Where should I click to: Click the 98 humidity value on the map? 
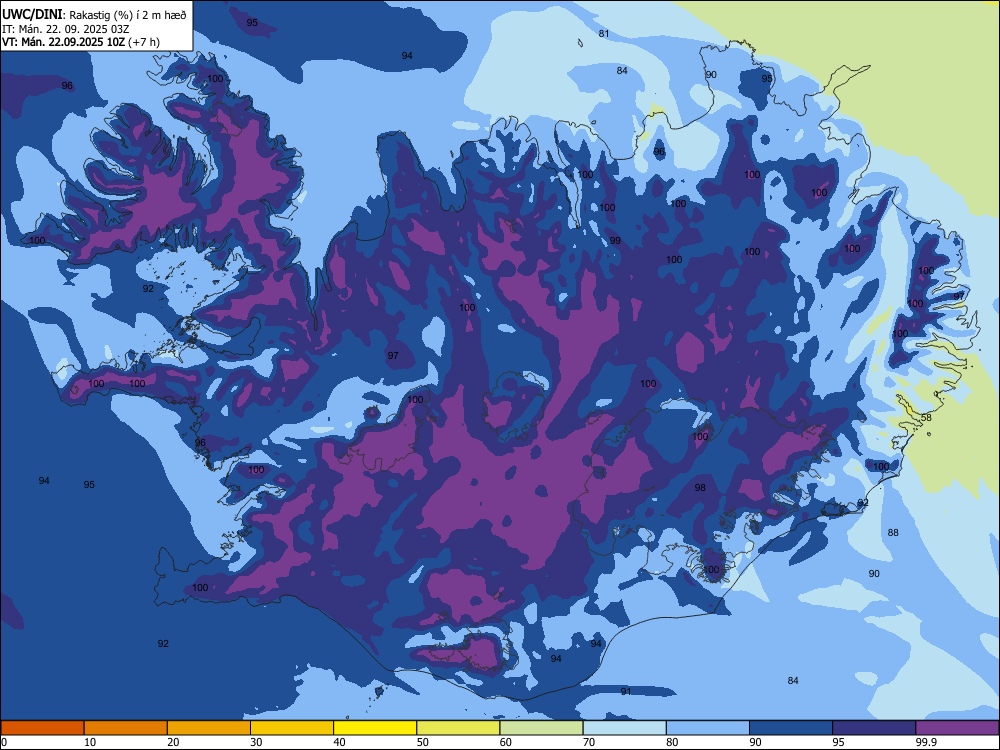700,488
